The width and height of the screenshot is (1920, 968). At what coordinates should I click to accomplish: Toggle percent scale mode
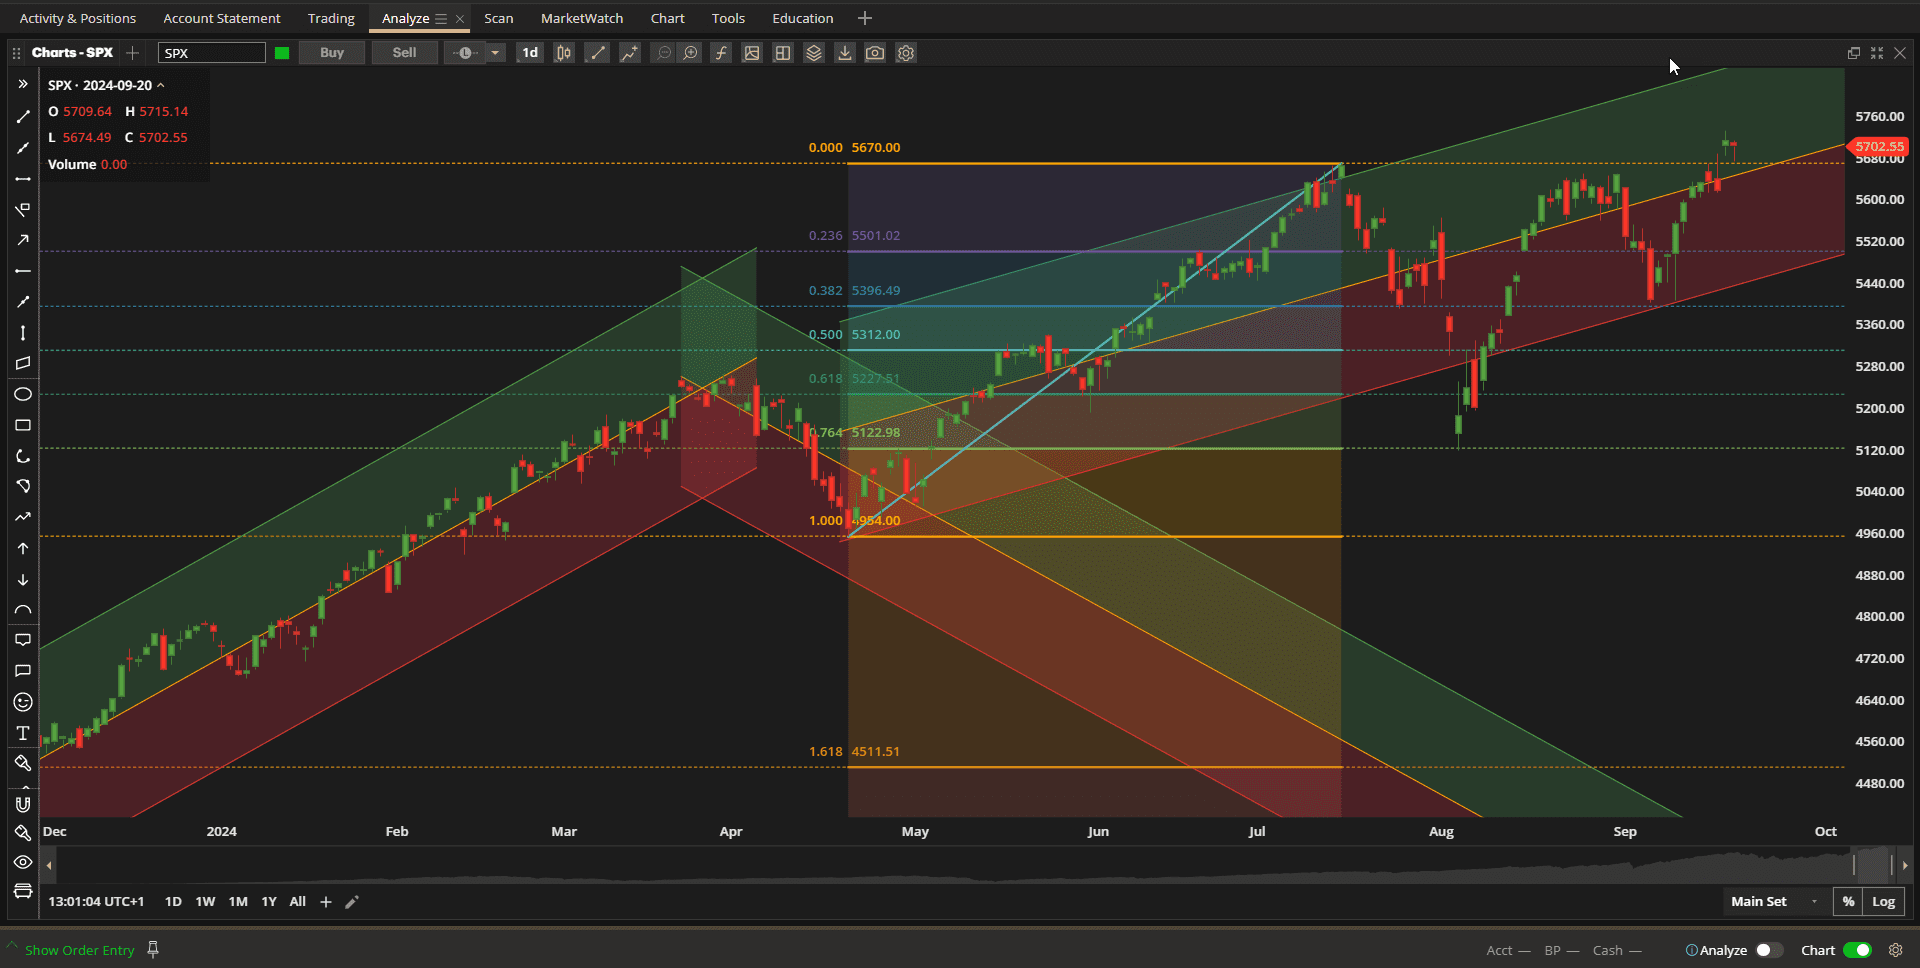coord(1848,901)
